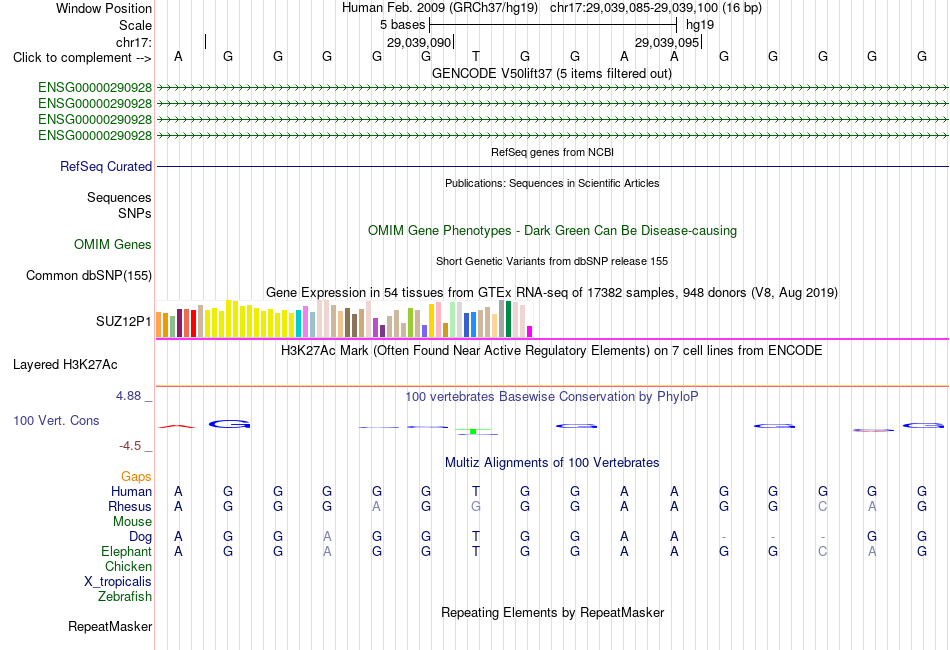Click the T base in the top sequence row
The width and height of the screenshot is (950, 650).
pyautogui.click(x=476, y=56)
